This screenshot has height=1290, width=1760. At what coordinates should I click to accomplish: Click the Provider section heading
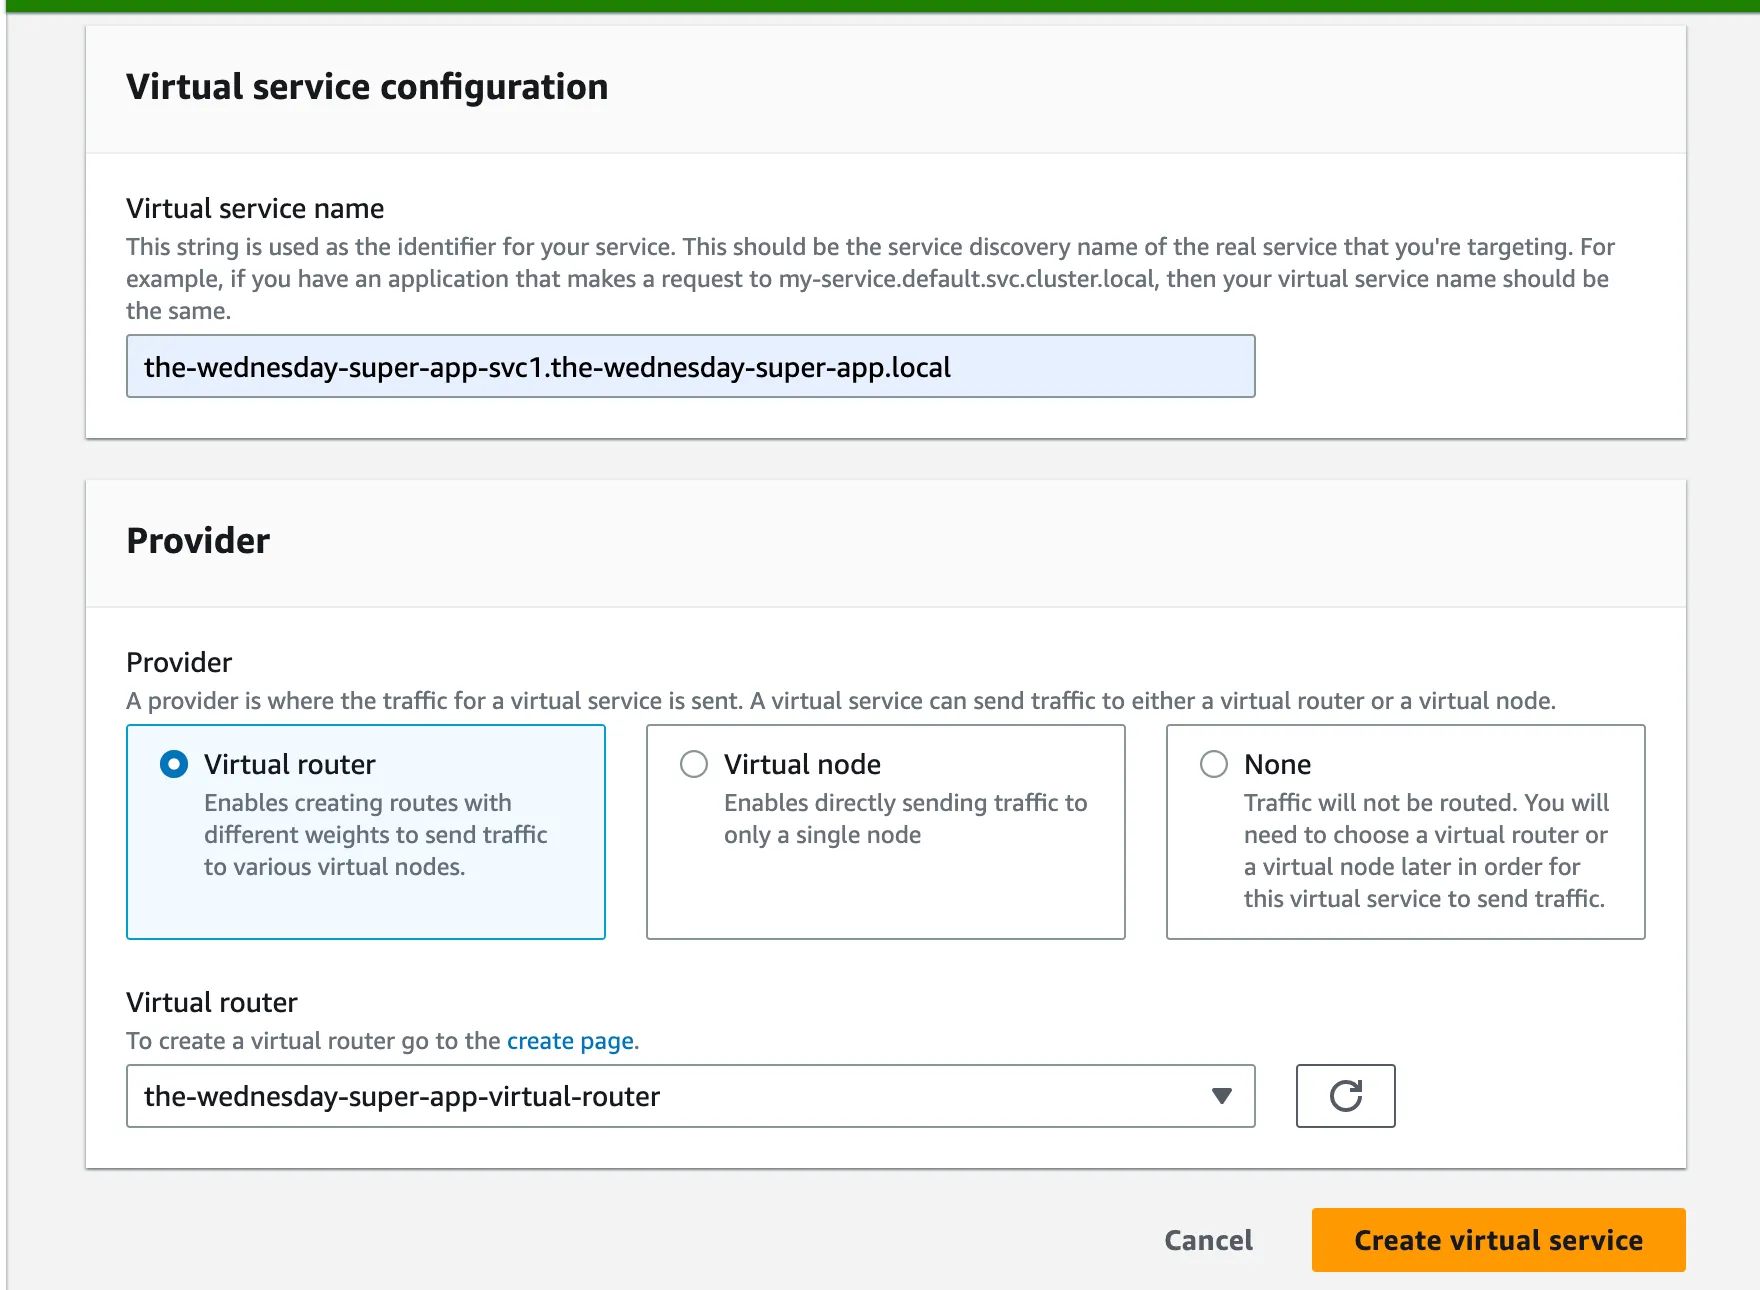tap(198, 541)
